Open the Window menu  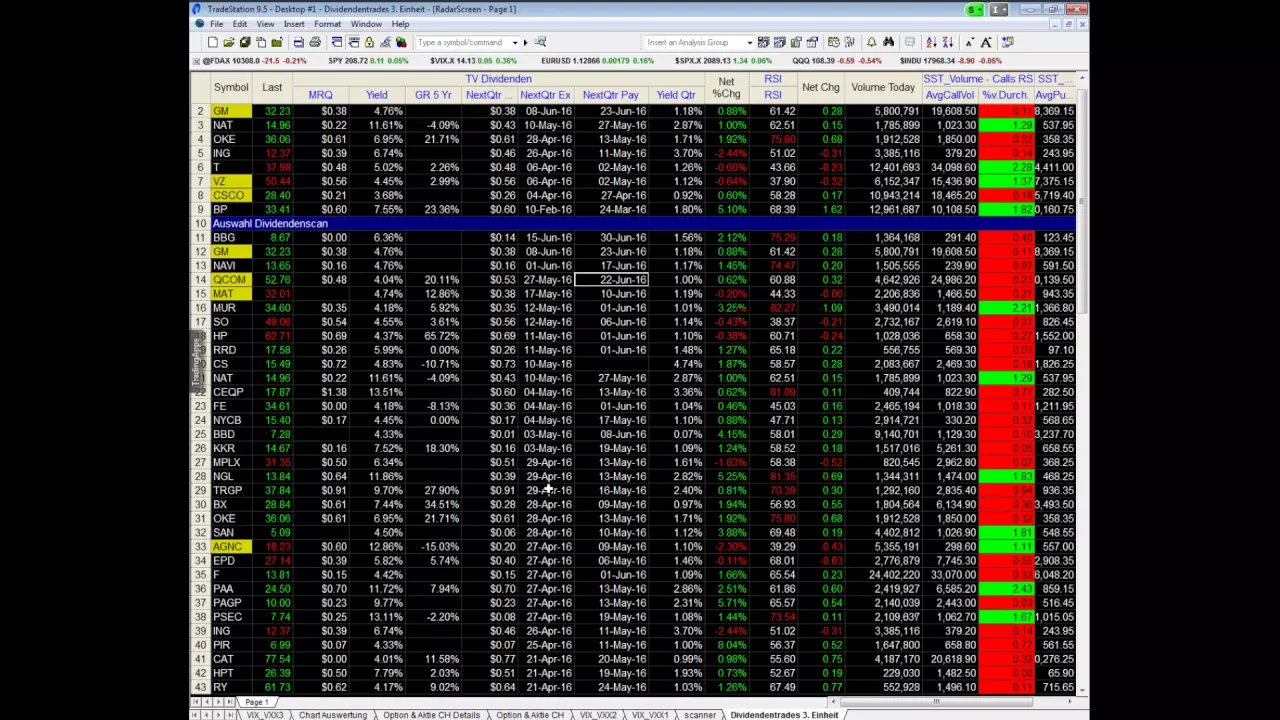coord(366,24)
